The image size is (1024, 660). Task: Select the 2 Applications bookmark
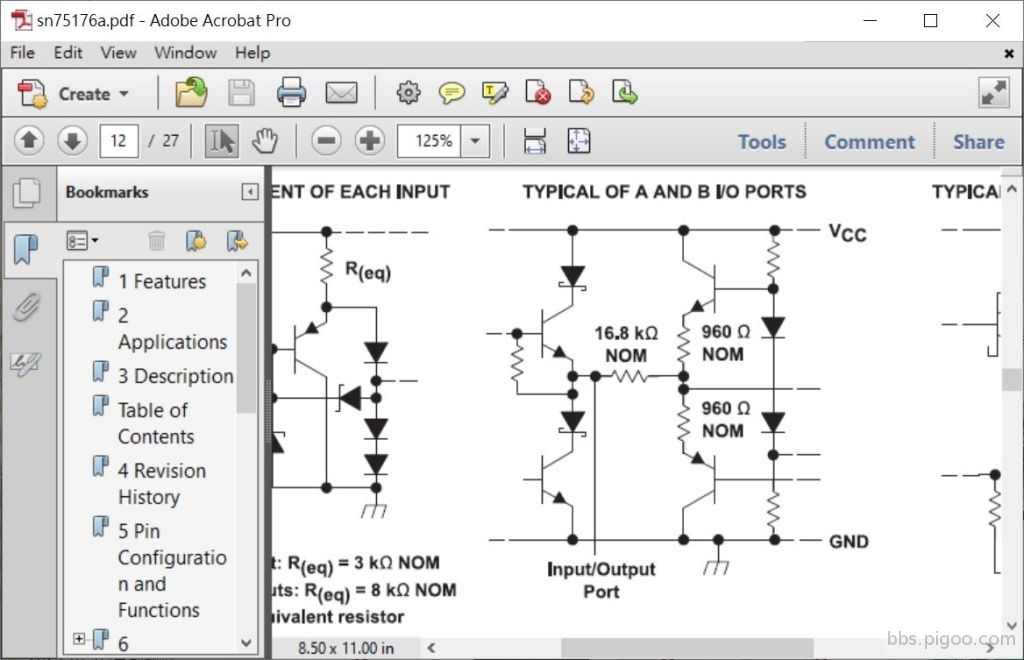(x=172, y=328)
